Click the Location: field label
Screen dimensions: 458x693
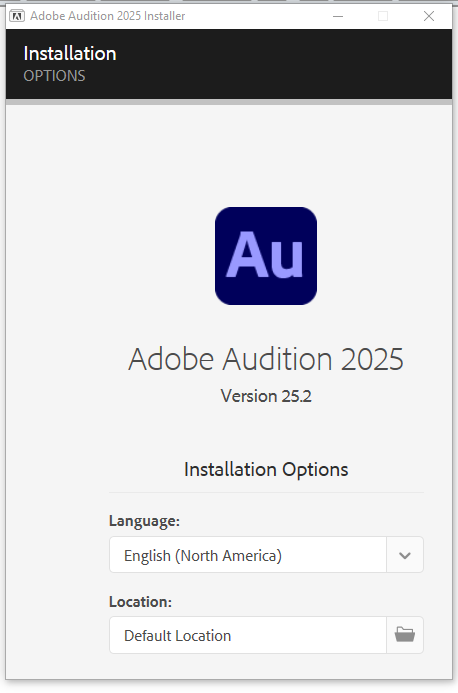[141, 602]
